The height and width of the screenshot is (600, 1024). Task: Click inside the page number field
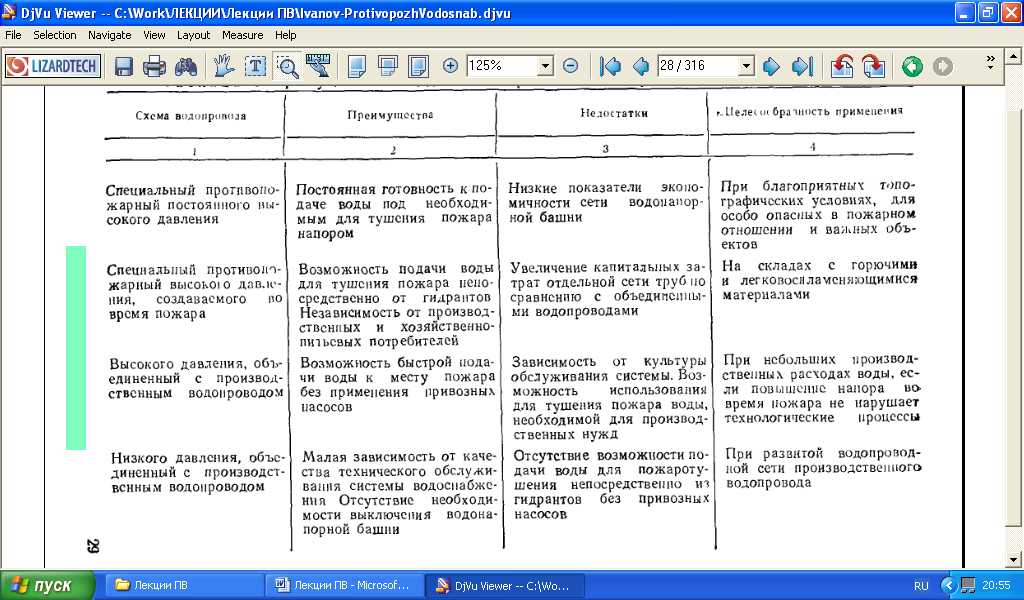tap(697, 66)
